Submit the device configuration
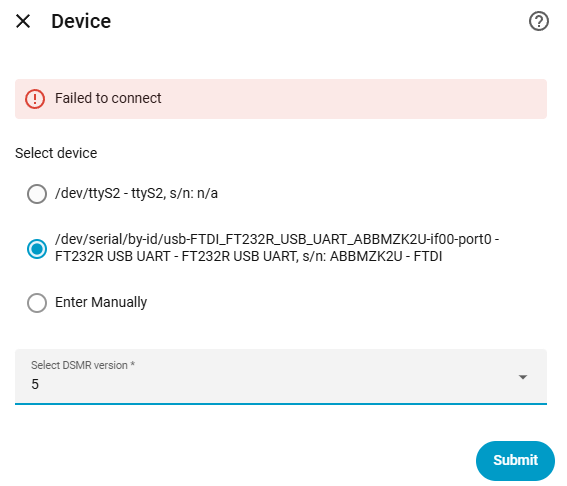 click(x=515, y=461)
